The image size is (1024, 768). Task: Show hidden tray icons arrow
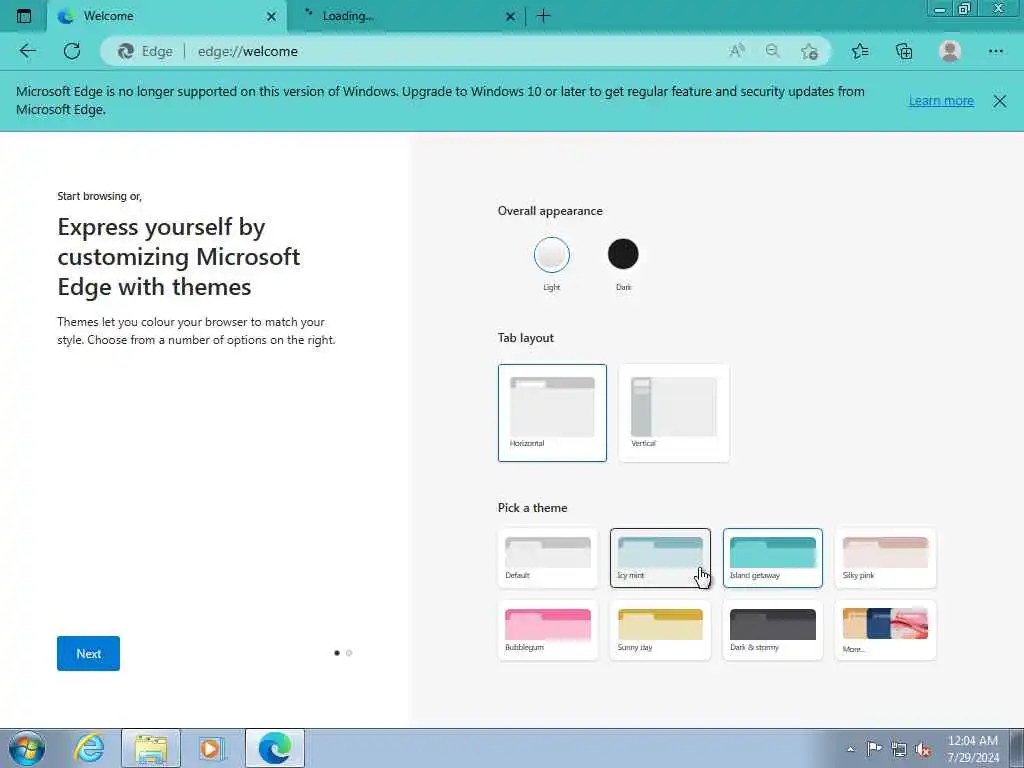850,749
